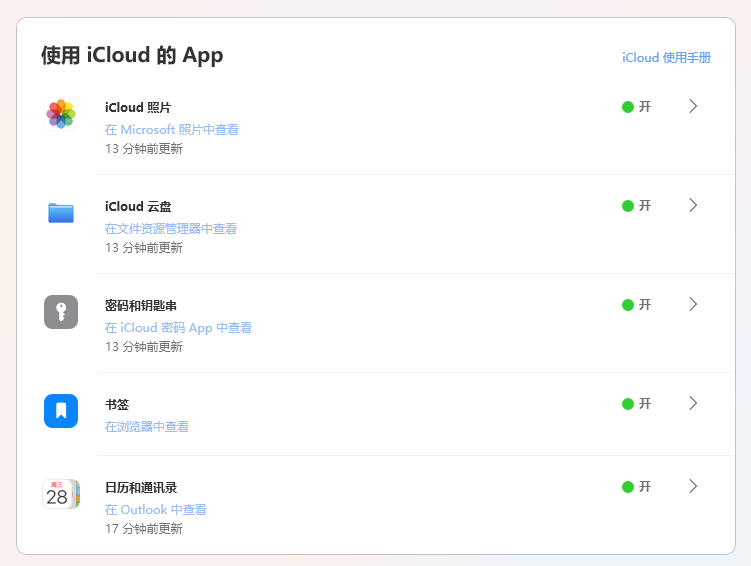Click the 密码和钥匙串 gray key icon
Screen dimensions: 751x566
[61, 312]
